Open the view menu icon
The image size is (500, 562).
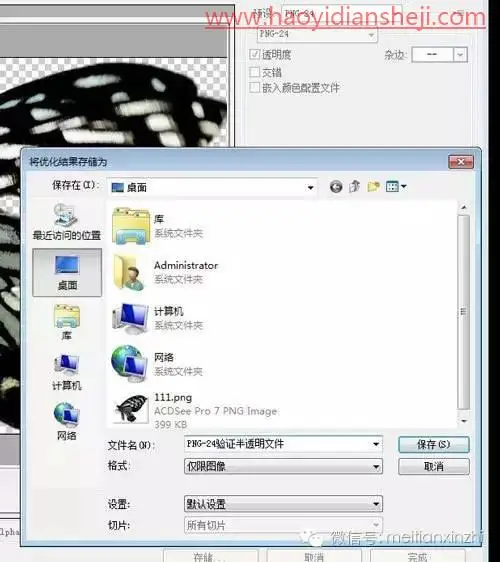[396, 186]
